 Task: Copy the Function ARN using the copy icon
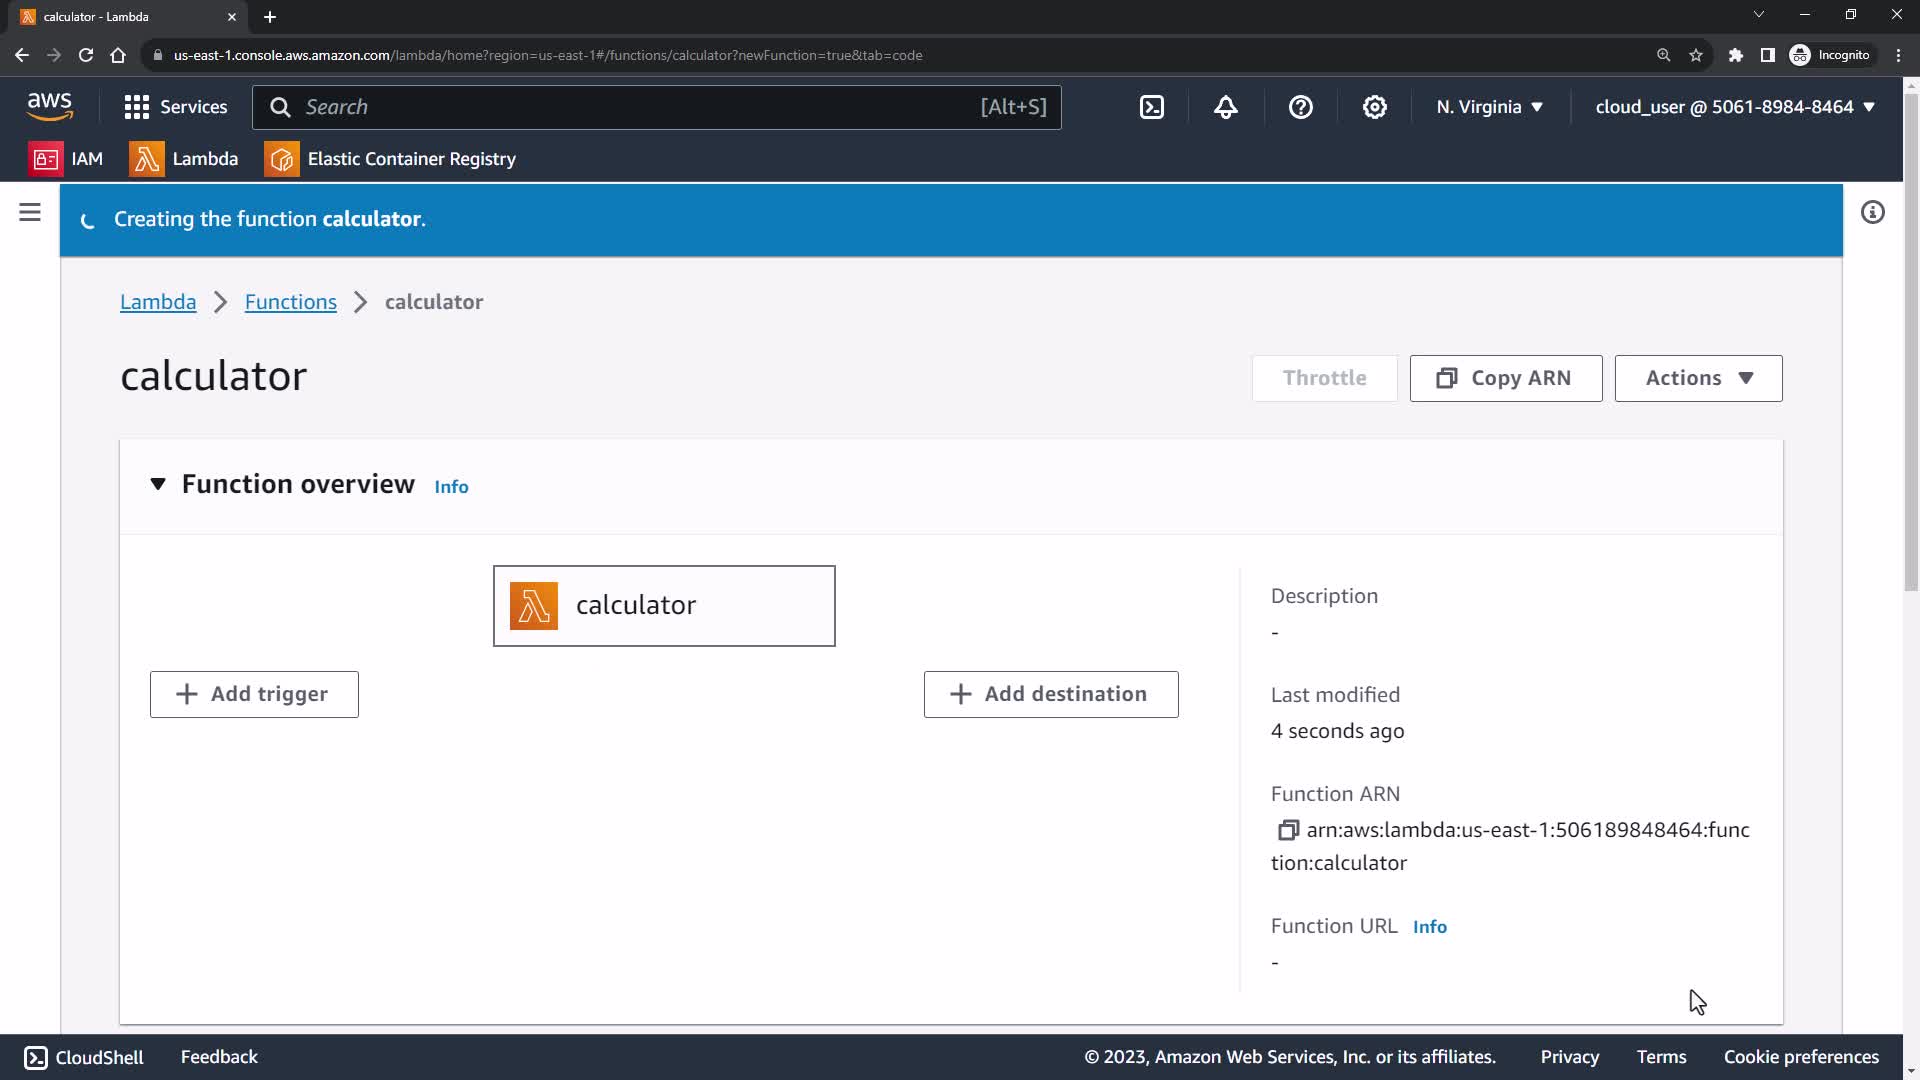click(1288, 830)
